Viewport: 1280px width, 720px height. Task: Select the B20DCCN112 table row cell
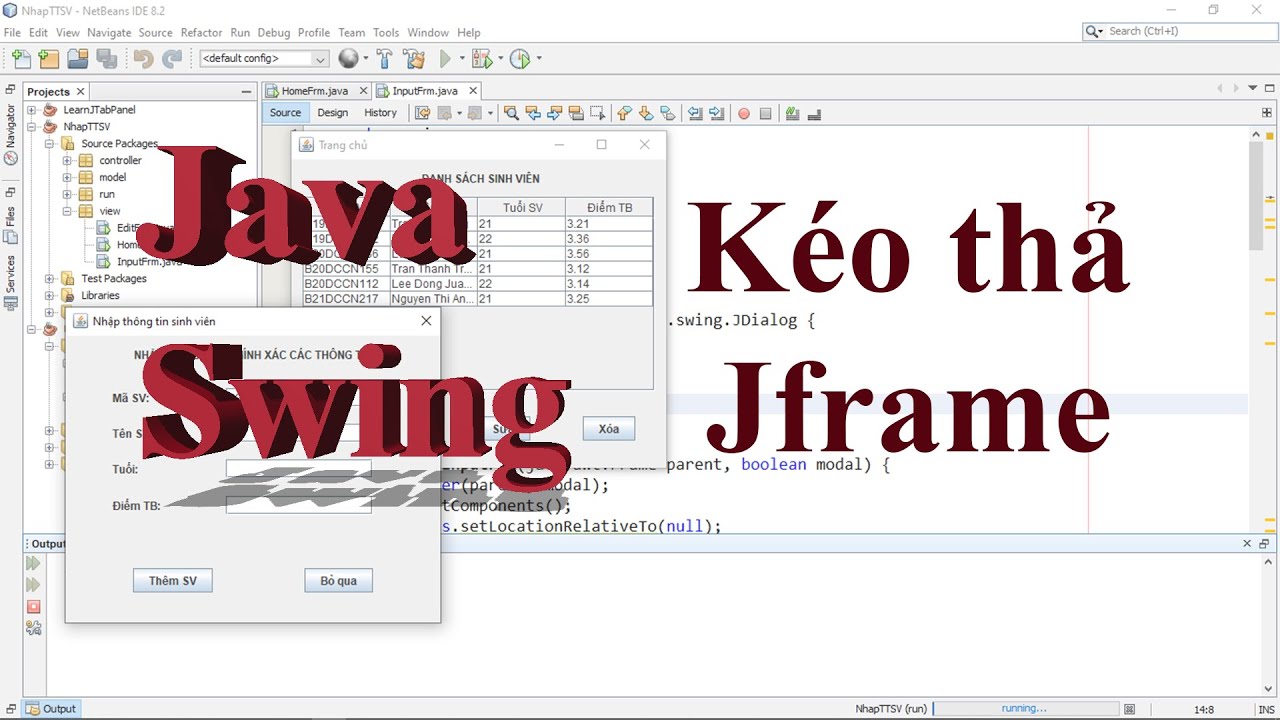click(346, 283)
